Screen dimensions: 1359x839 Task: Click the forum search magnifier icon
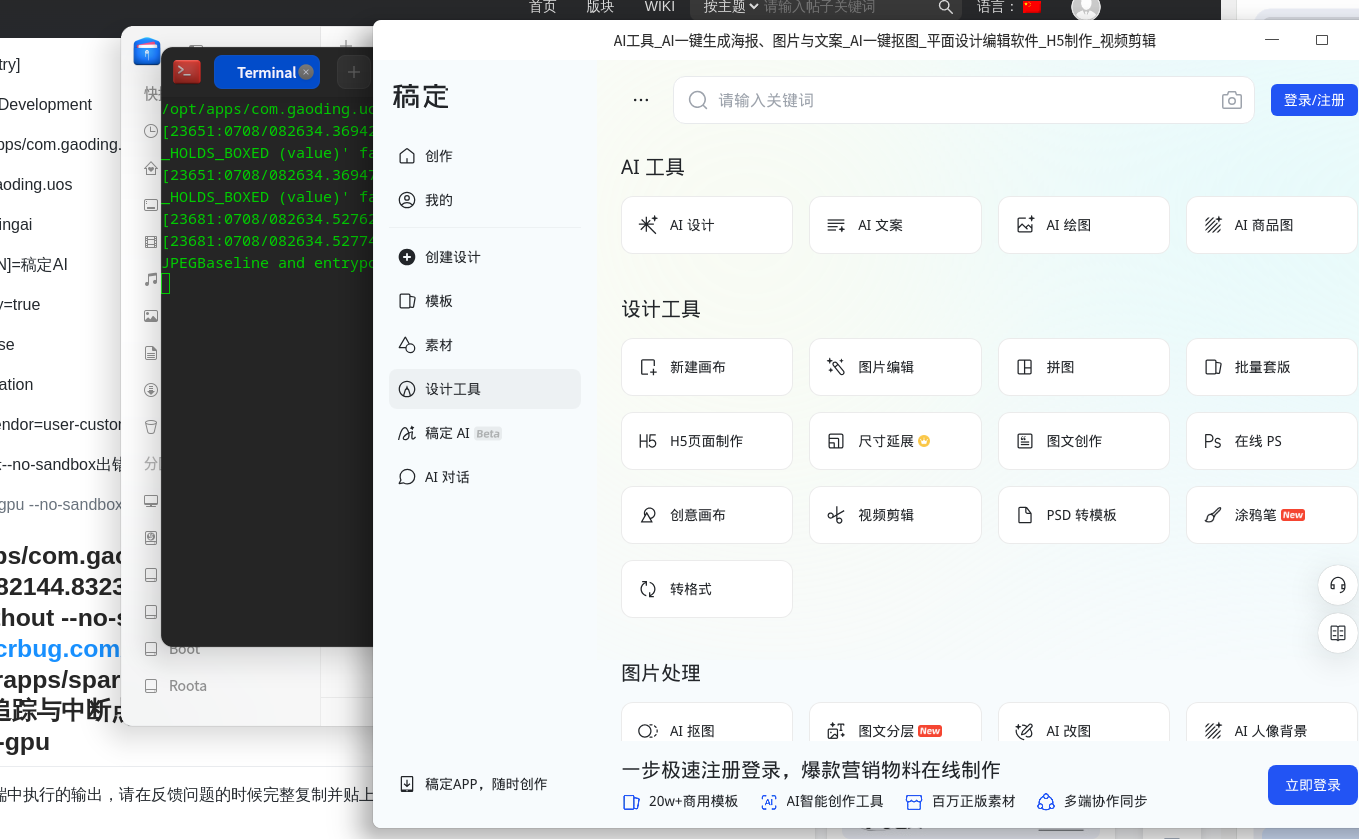945,7
